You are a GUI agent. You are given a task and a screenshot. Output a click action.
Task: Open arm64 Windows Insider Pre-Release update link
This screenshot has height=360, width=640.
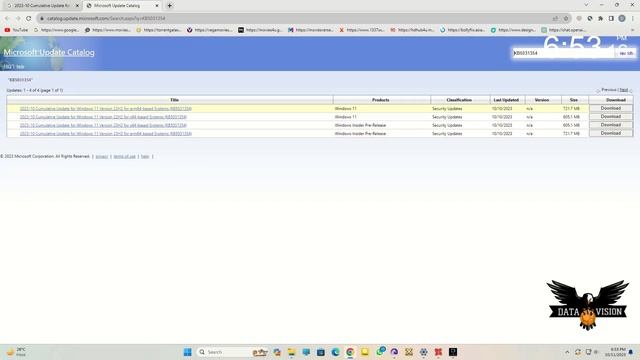[x=106, y=133]
